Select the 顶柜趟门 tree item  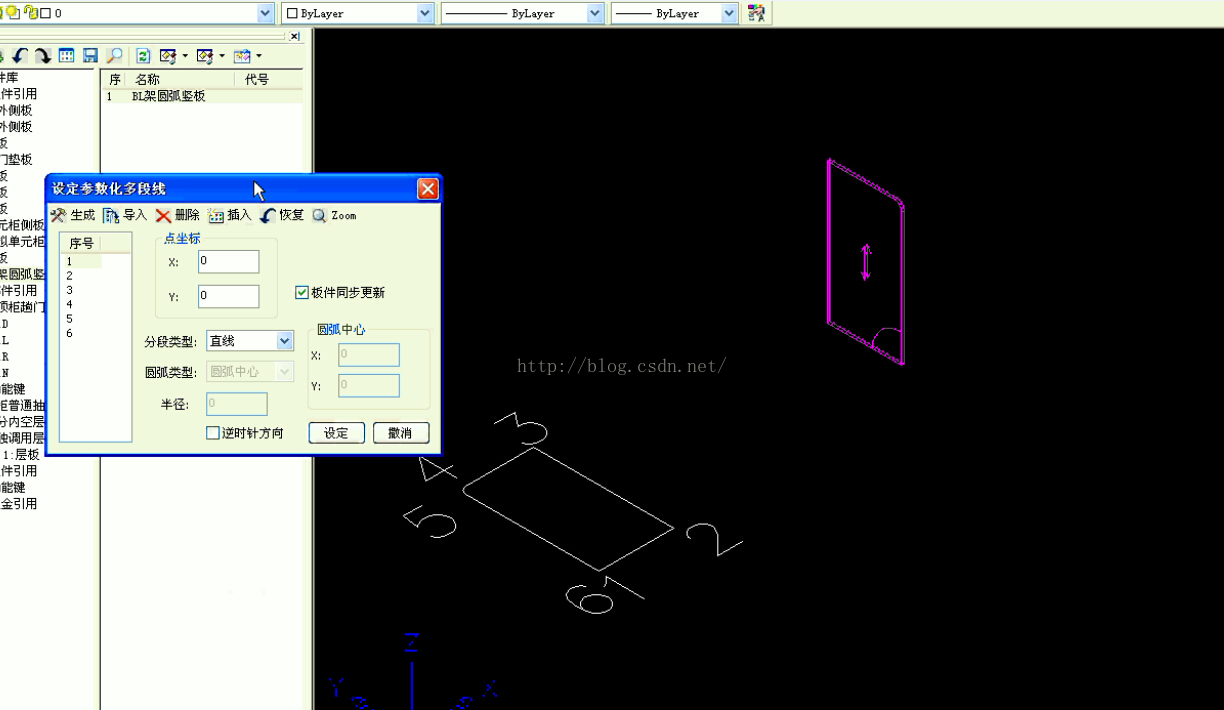23,307
